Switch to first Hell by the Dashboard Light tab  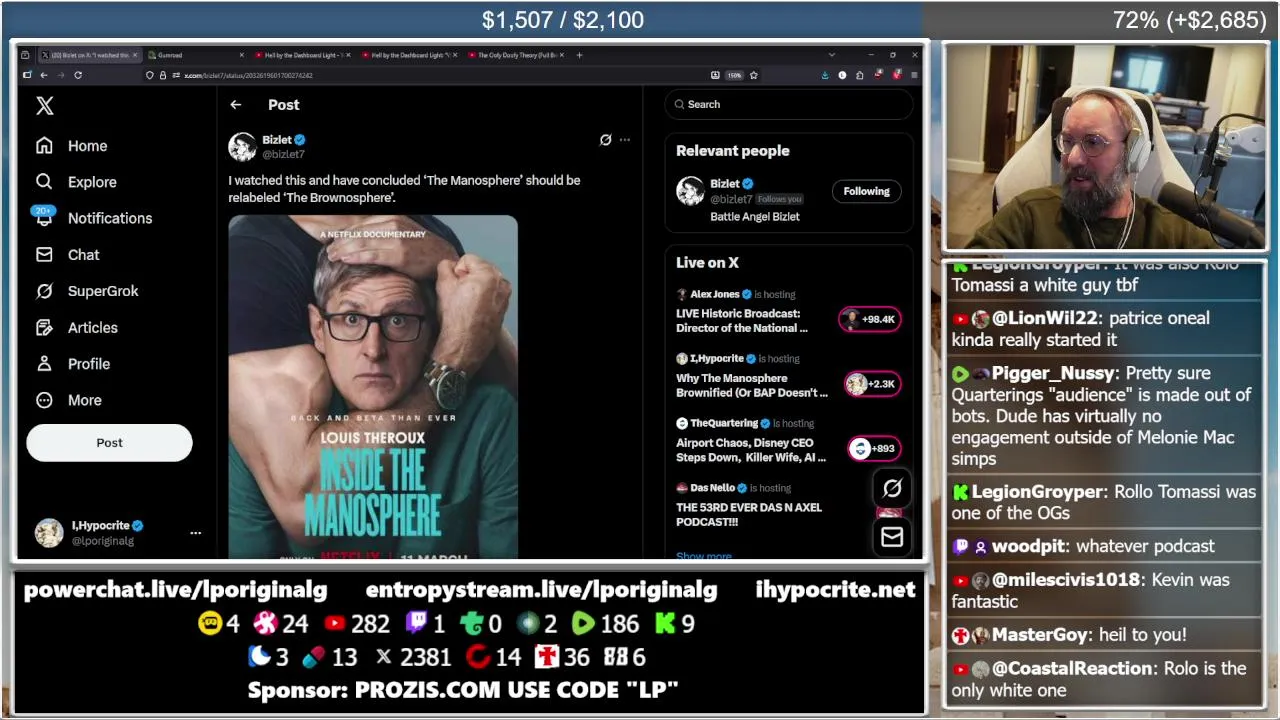coord(302,55)
